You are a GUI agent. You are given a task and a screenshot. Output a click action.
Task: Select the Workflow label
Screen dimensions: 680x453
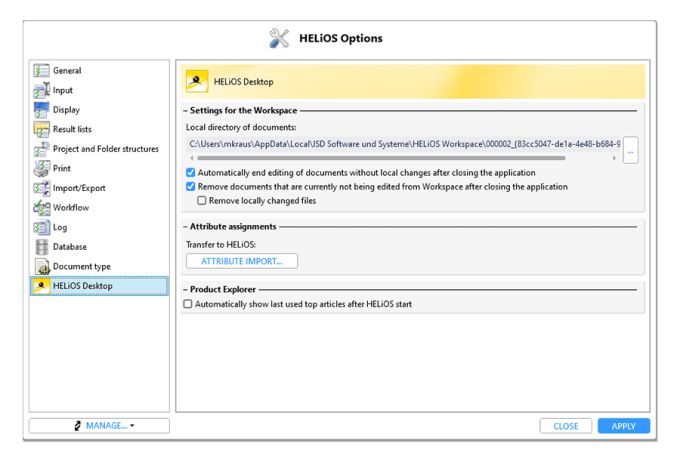point(71,207)
